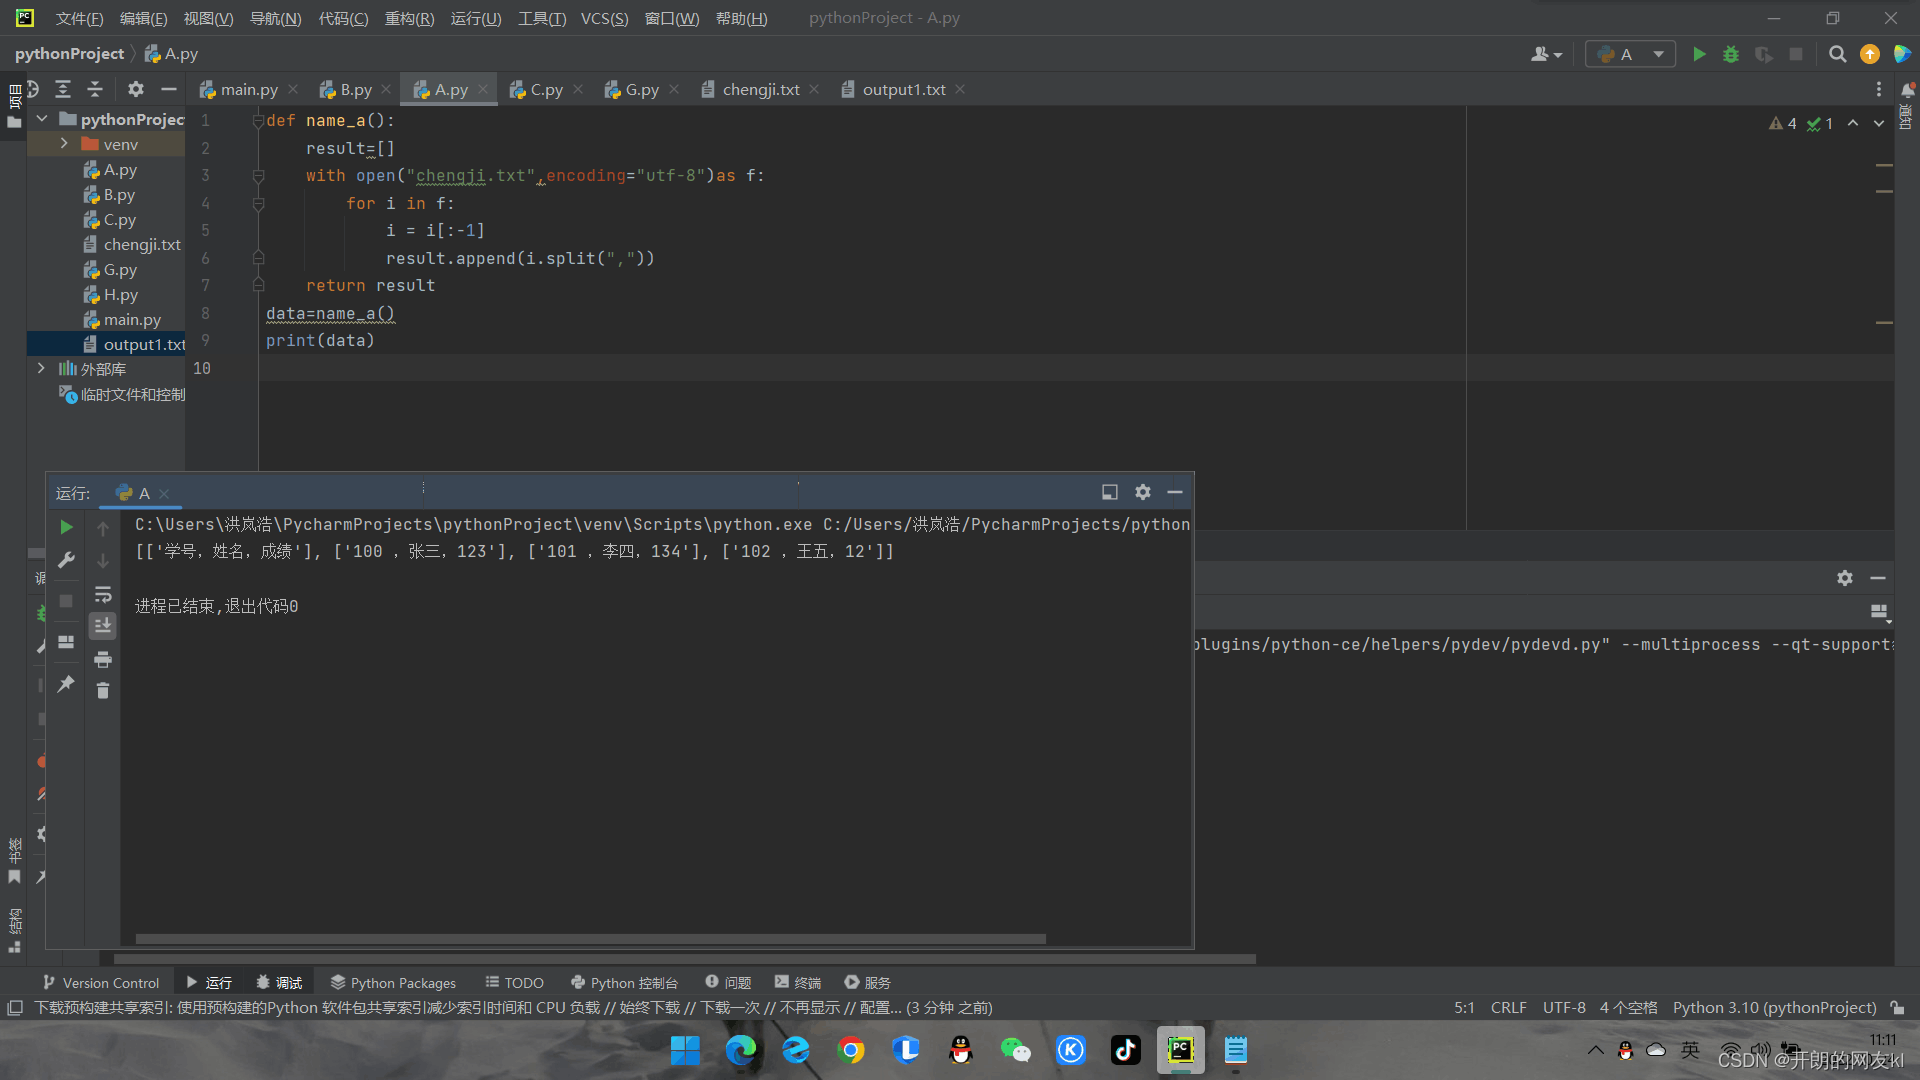Expand the venv folder

click(x=64, y=144)
